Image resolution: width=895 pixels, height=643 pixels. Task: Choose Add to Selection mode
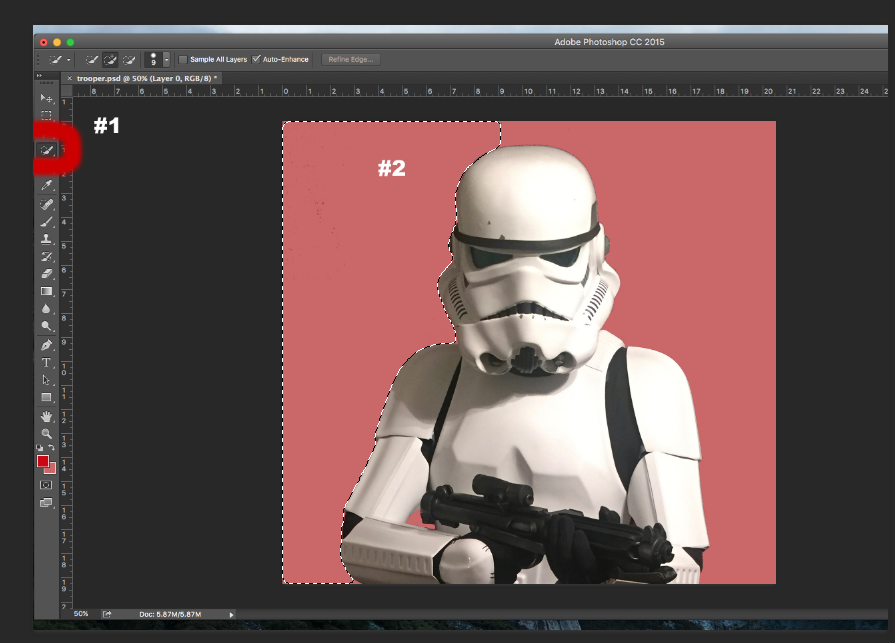tap(110, 59)
